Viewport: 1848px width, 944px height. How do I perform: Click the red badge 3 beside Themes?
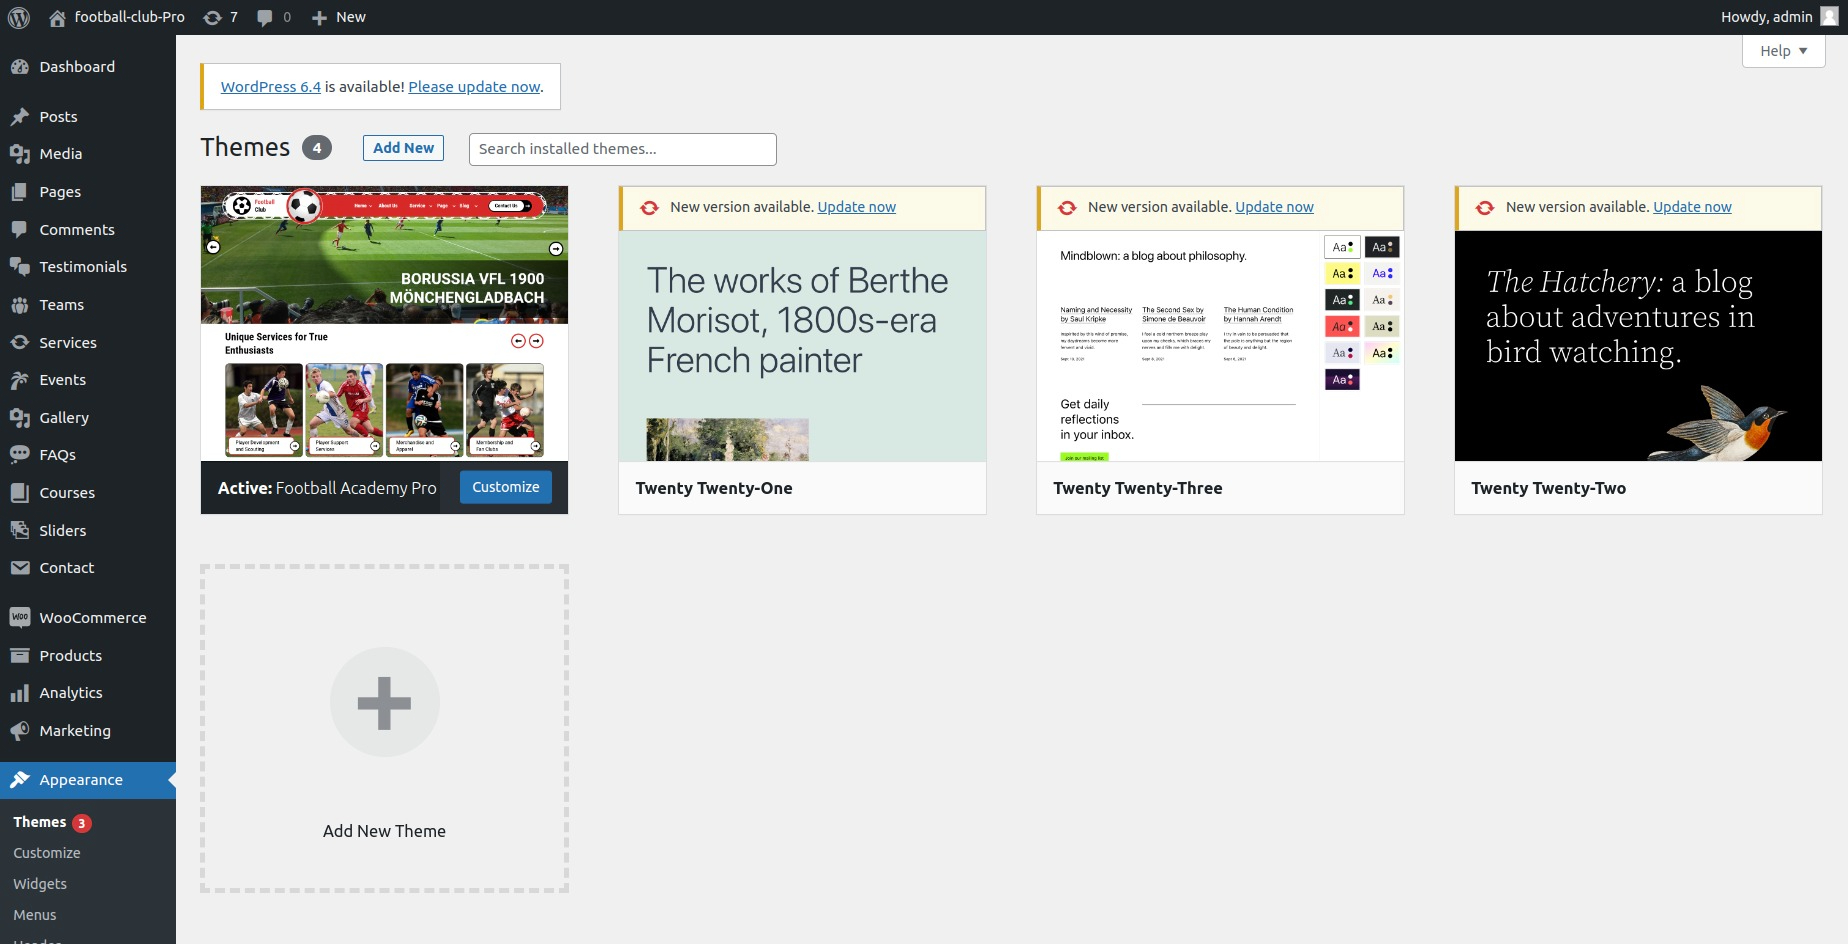pos(82,823)
